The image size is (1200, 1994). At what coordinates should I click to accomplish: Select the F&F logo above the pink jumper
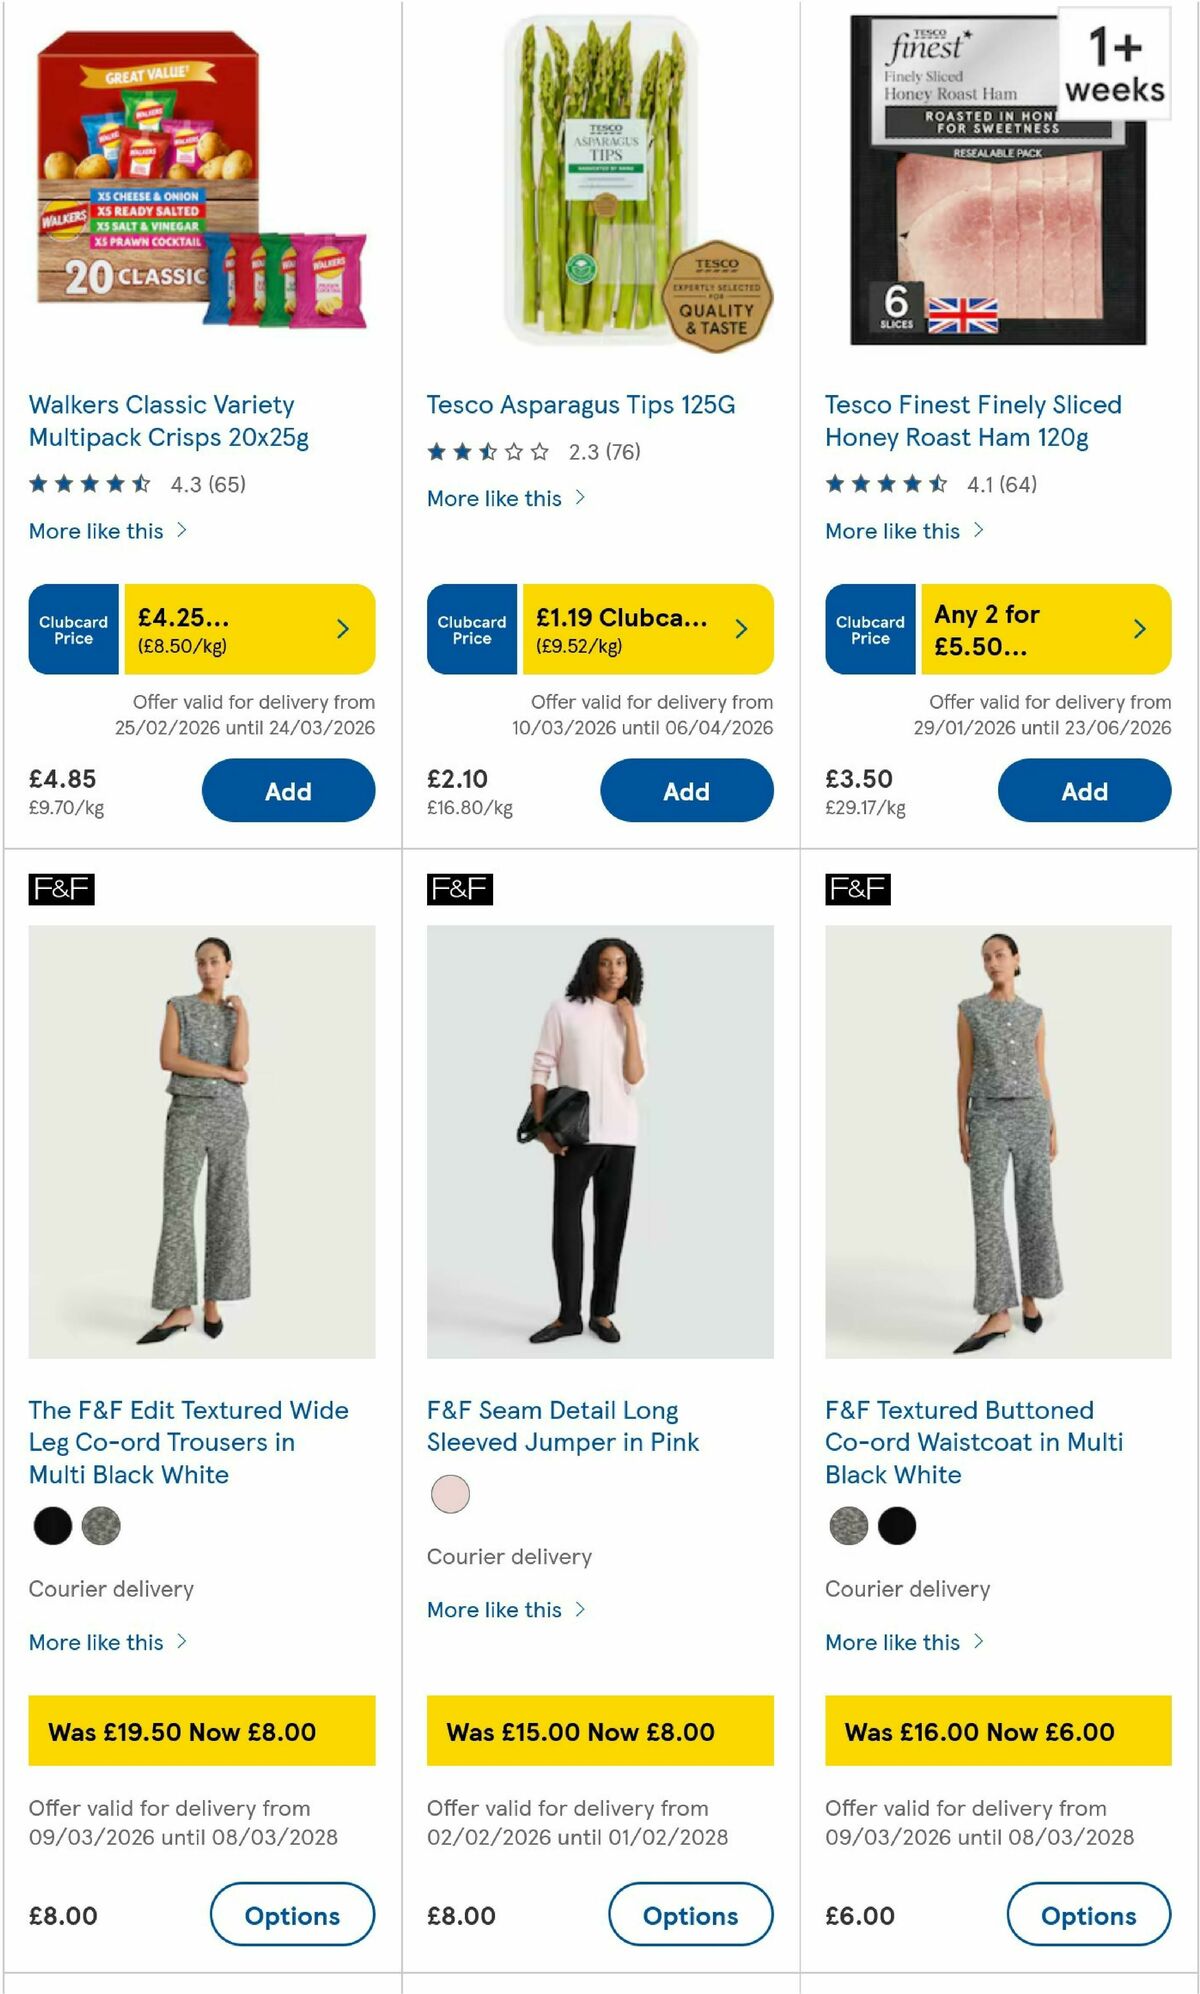[458, 888]
